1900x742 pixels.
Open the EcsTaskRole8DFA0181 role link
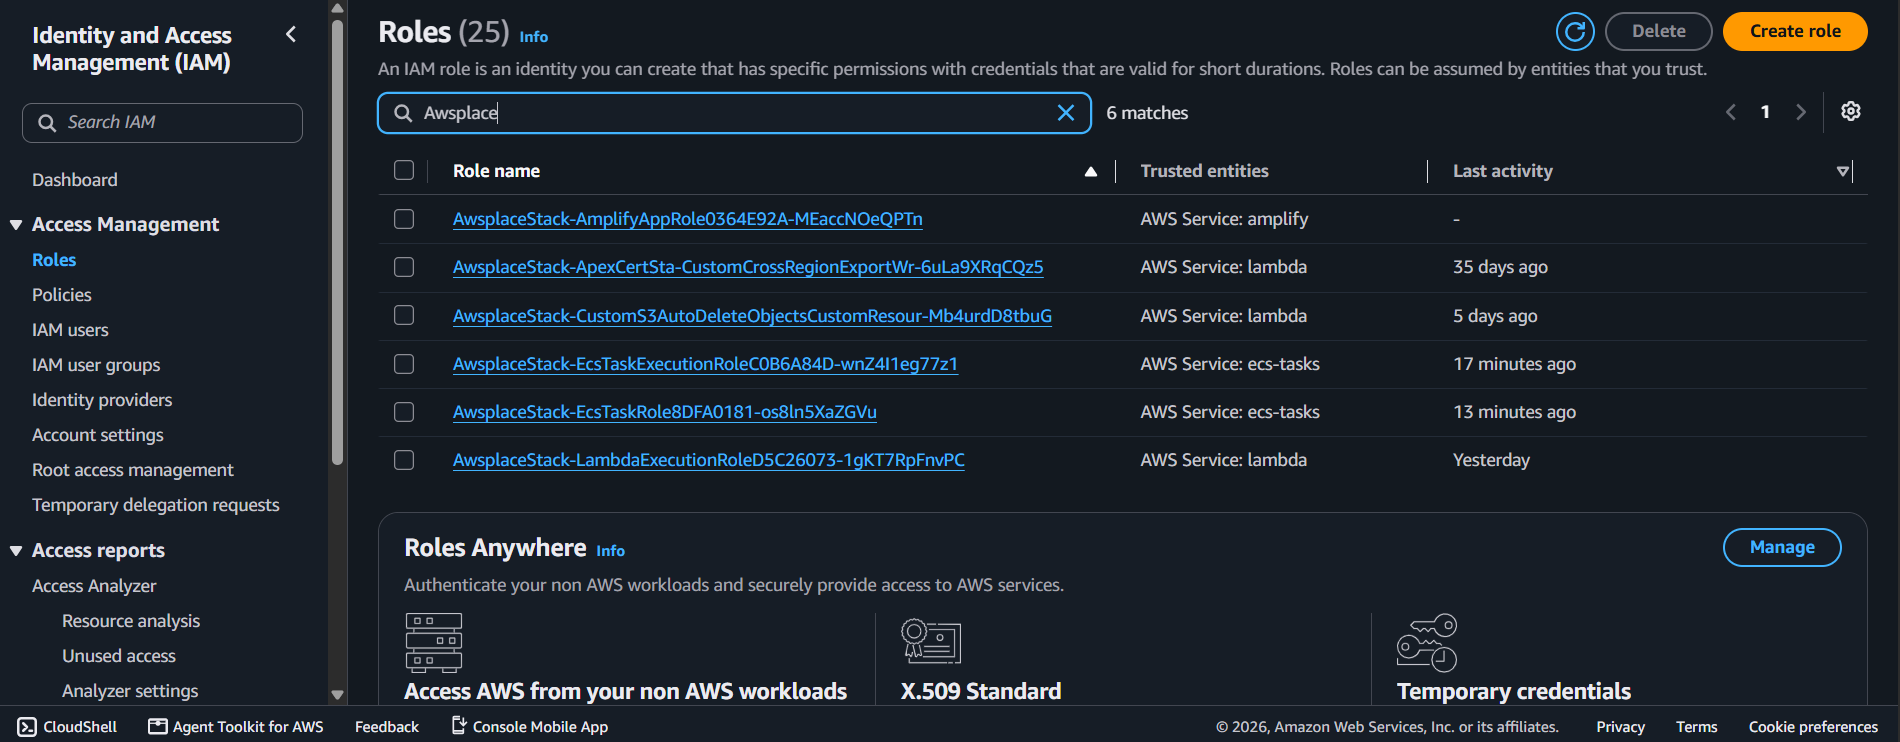(x=665, y=412)
